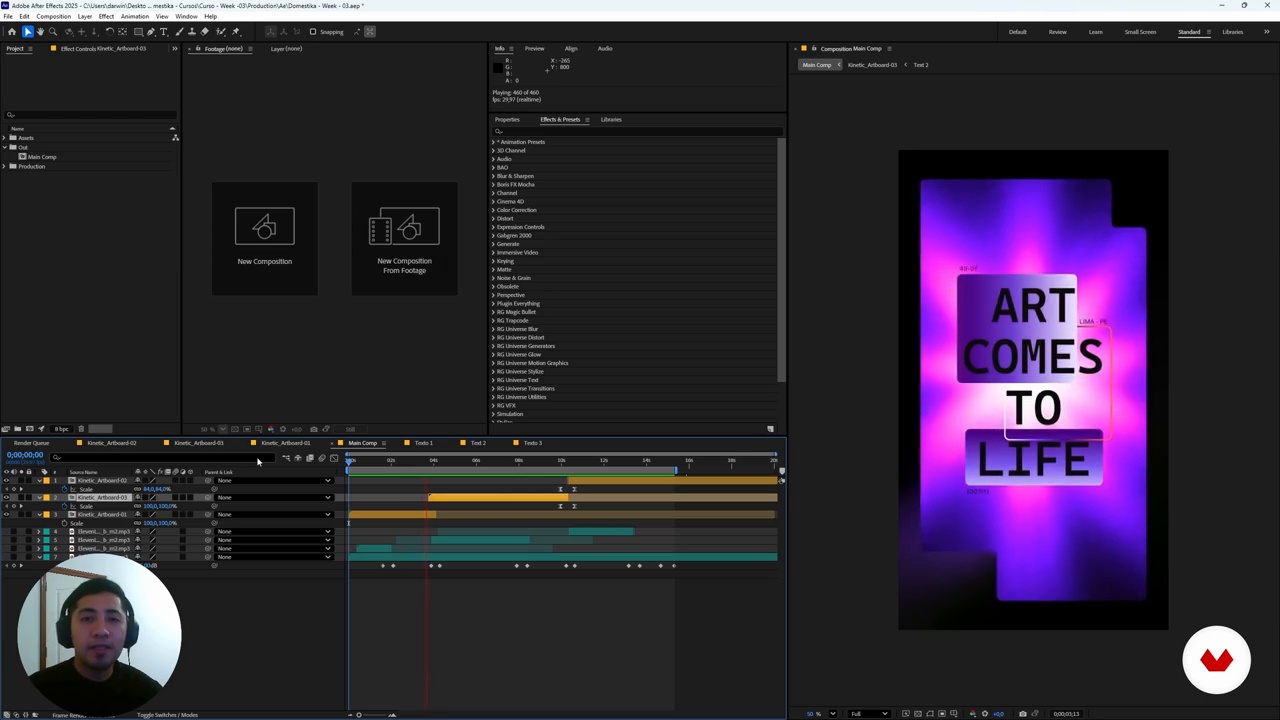1280x720 pixels.
Task: Select the Eraser tool
Action: (205, 32)
